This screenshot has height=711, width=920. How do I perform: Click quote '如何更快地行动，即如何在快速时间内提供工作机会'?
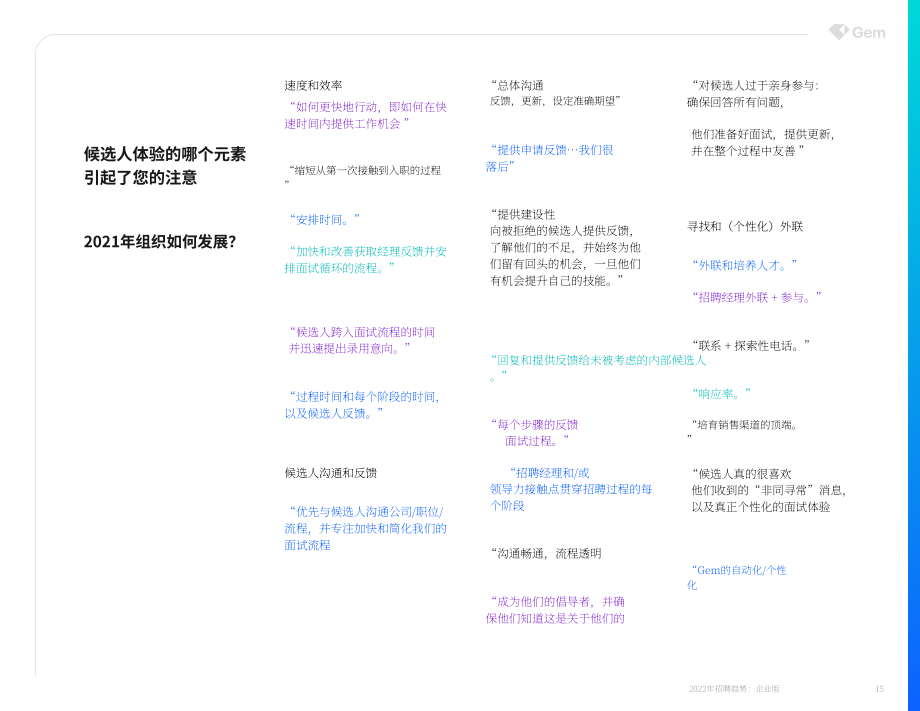[x=366, y=115]
